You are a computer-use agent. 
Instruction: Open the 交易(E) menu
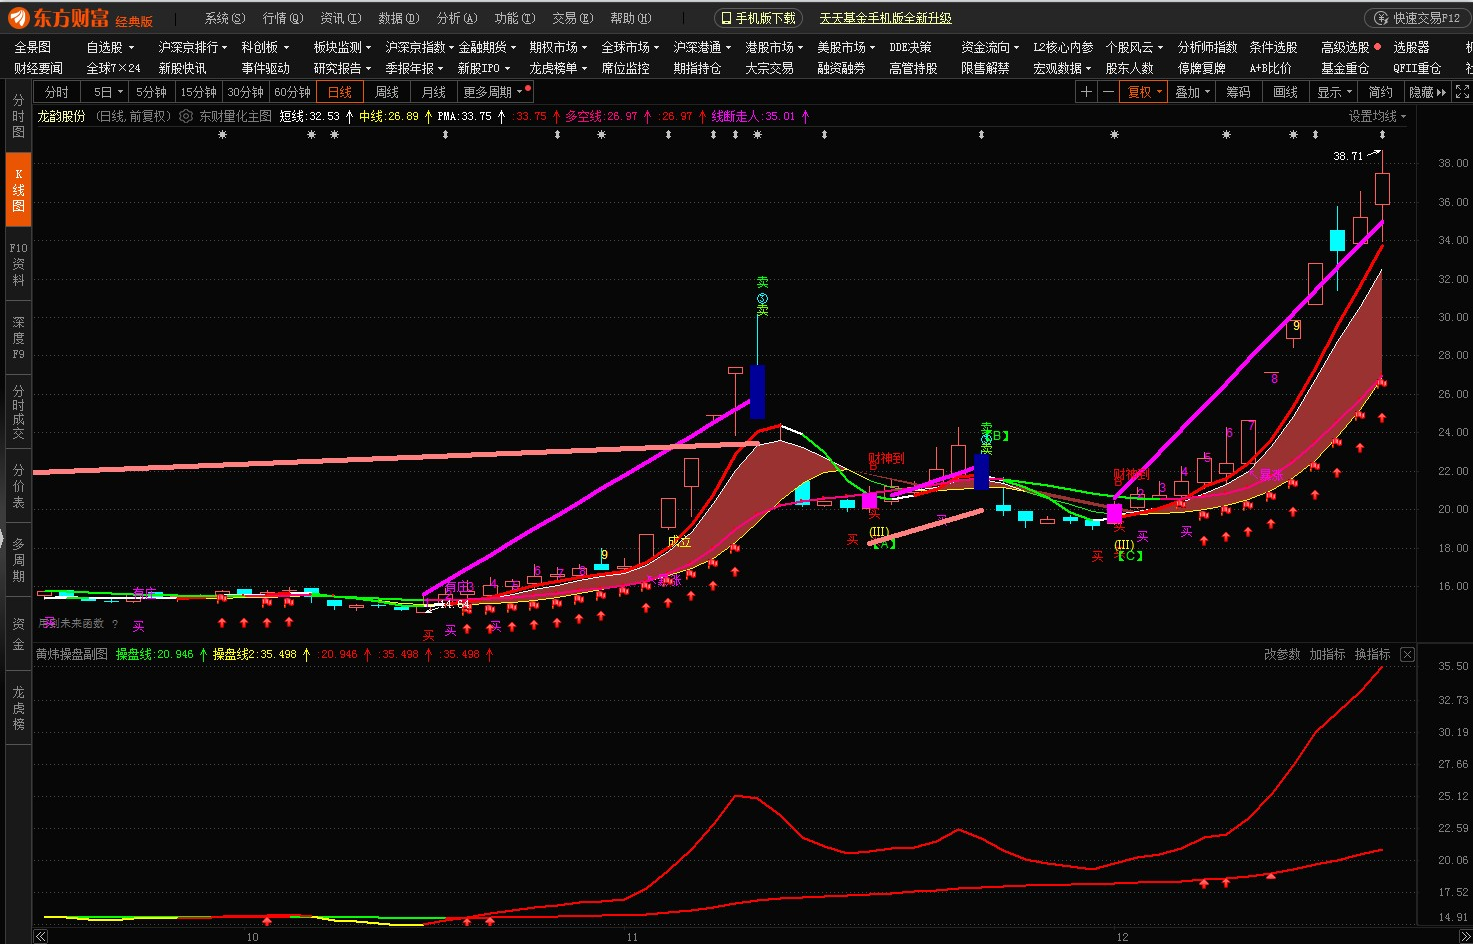coord(573,18)
